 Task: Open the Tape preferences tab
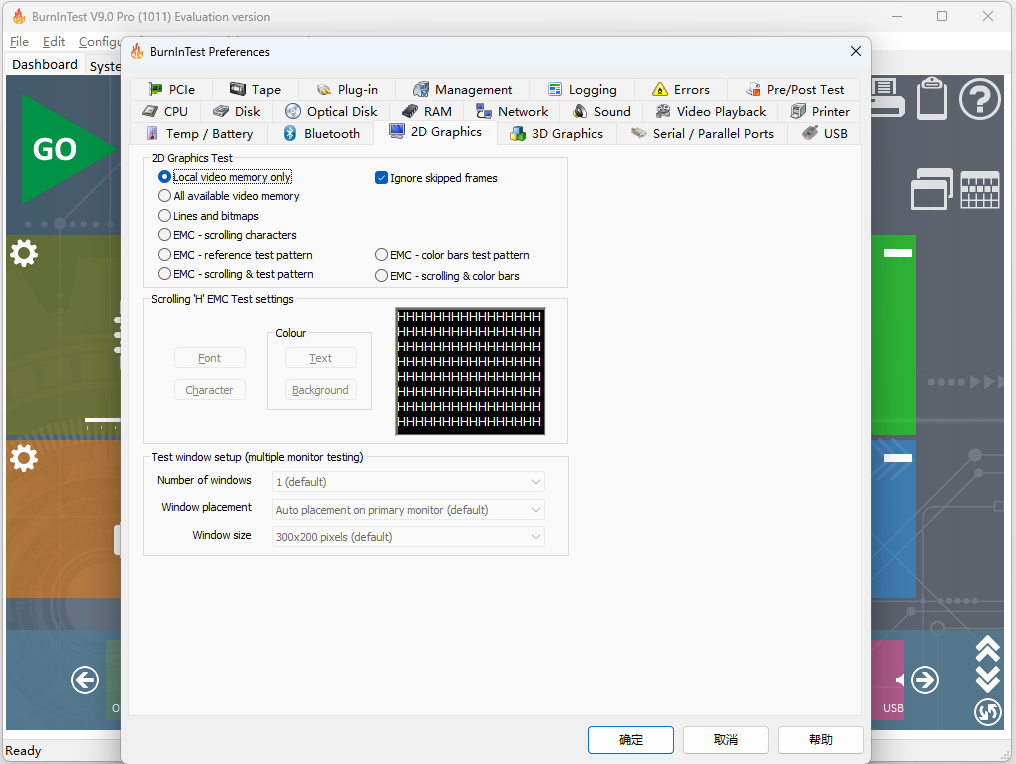point(255,89)
